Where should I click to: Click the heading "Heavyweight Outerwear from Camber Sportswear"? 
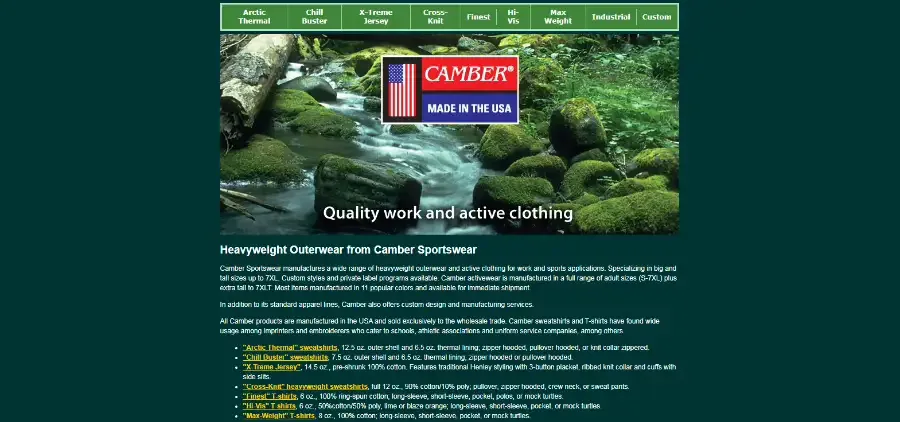[348, 250]
